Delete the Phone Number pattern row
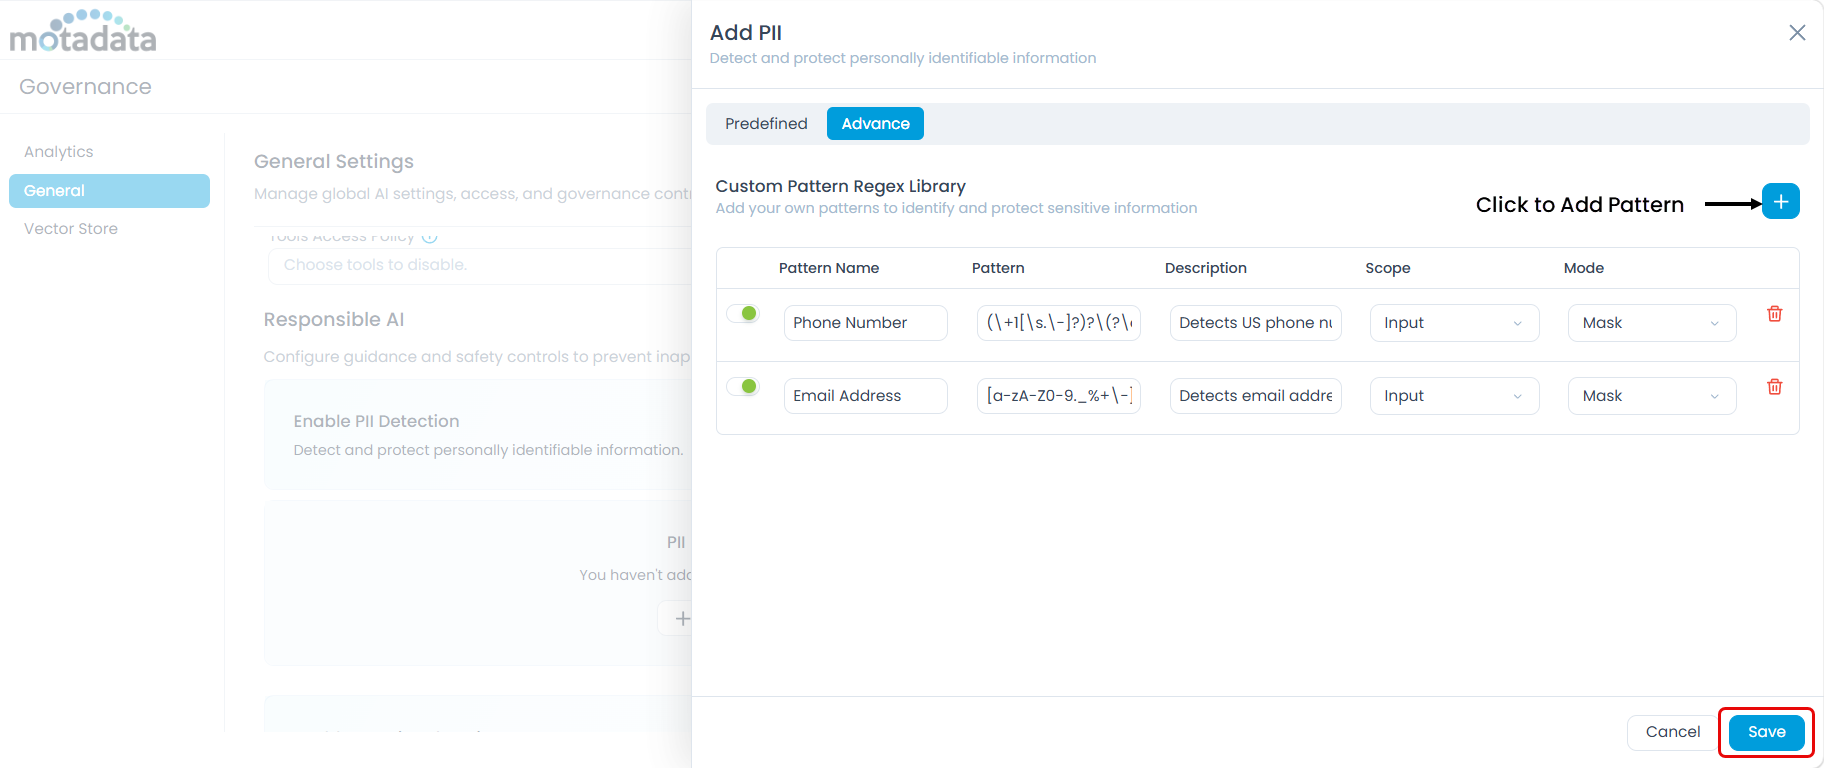 (1774, 314)
